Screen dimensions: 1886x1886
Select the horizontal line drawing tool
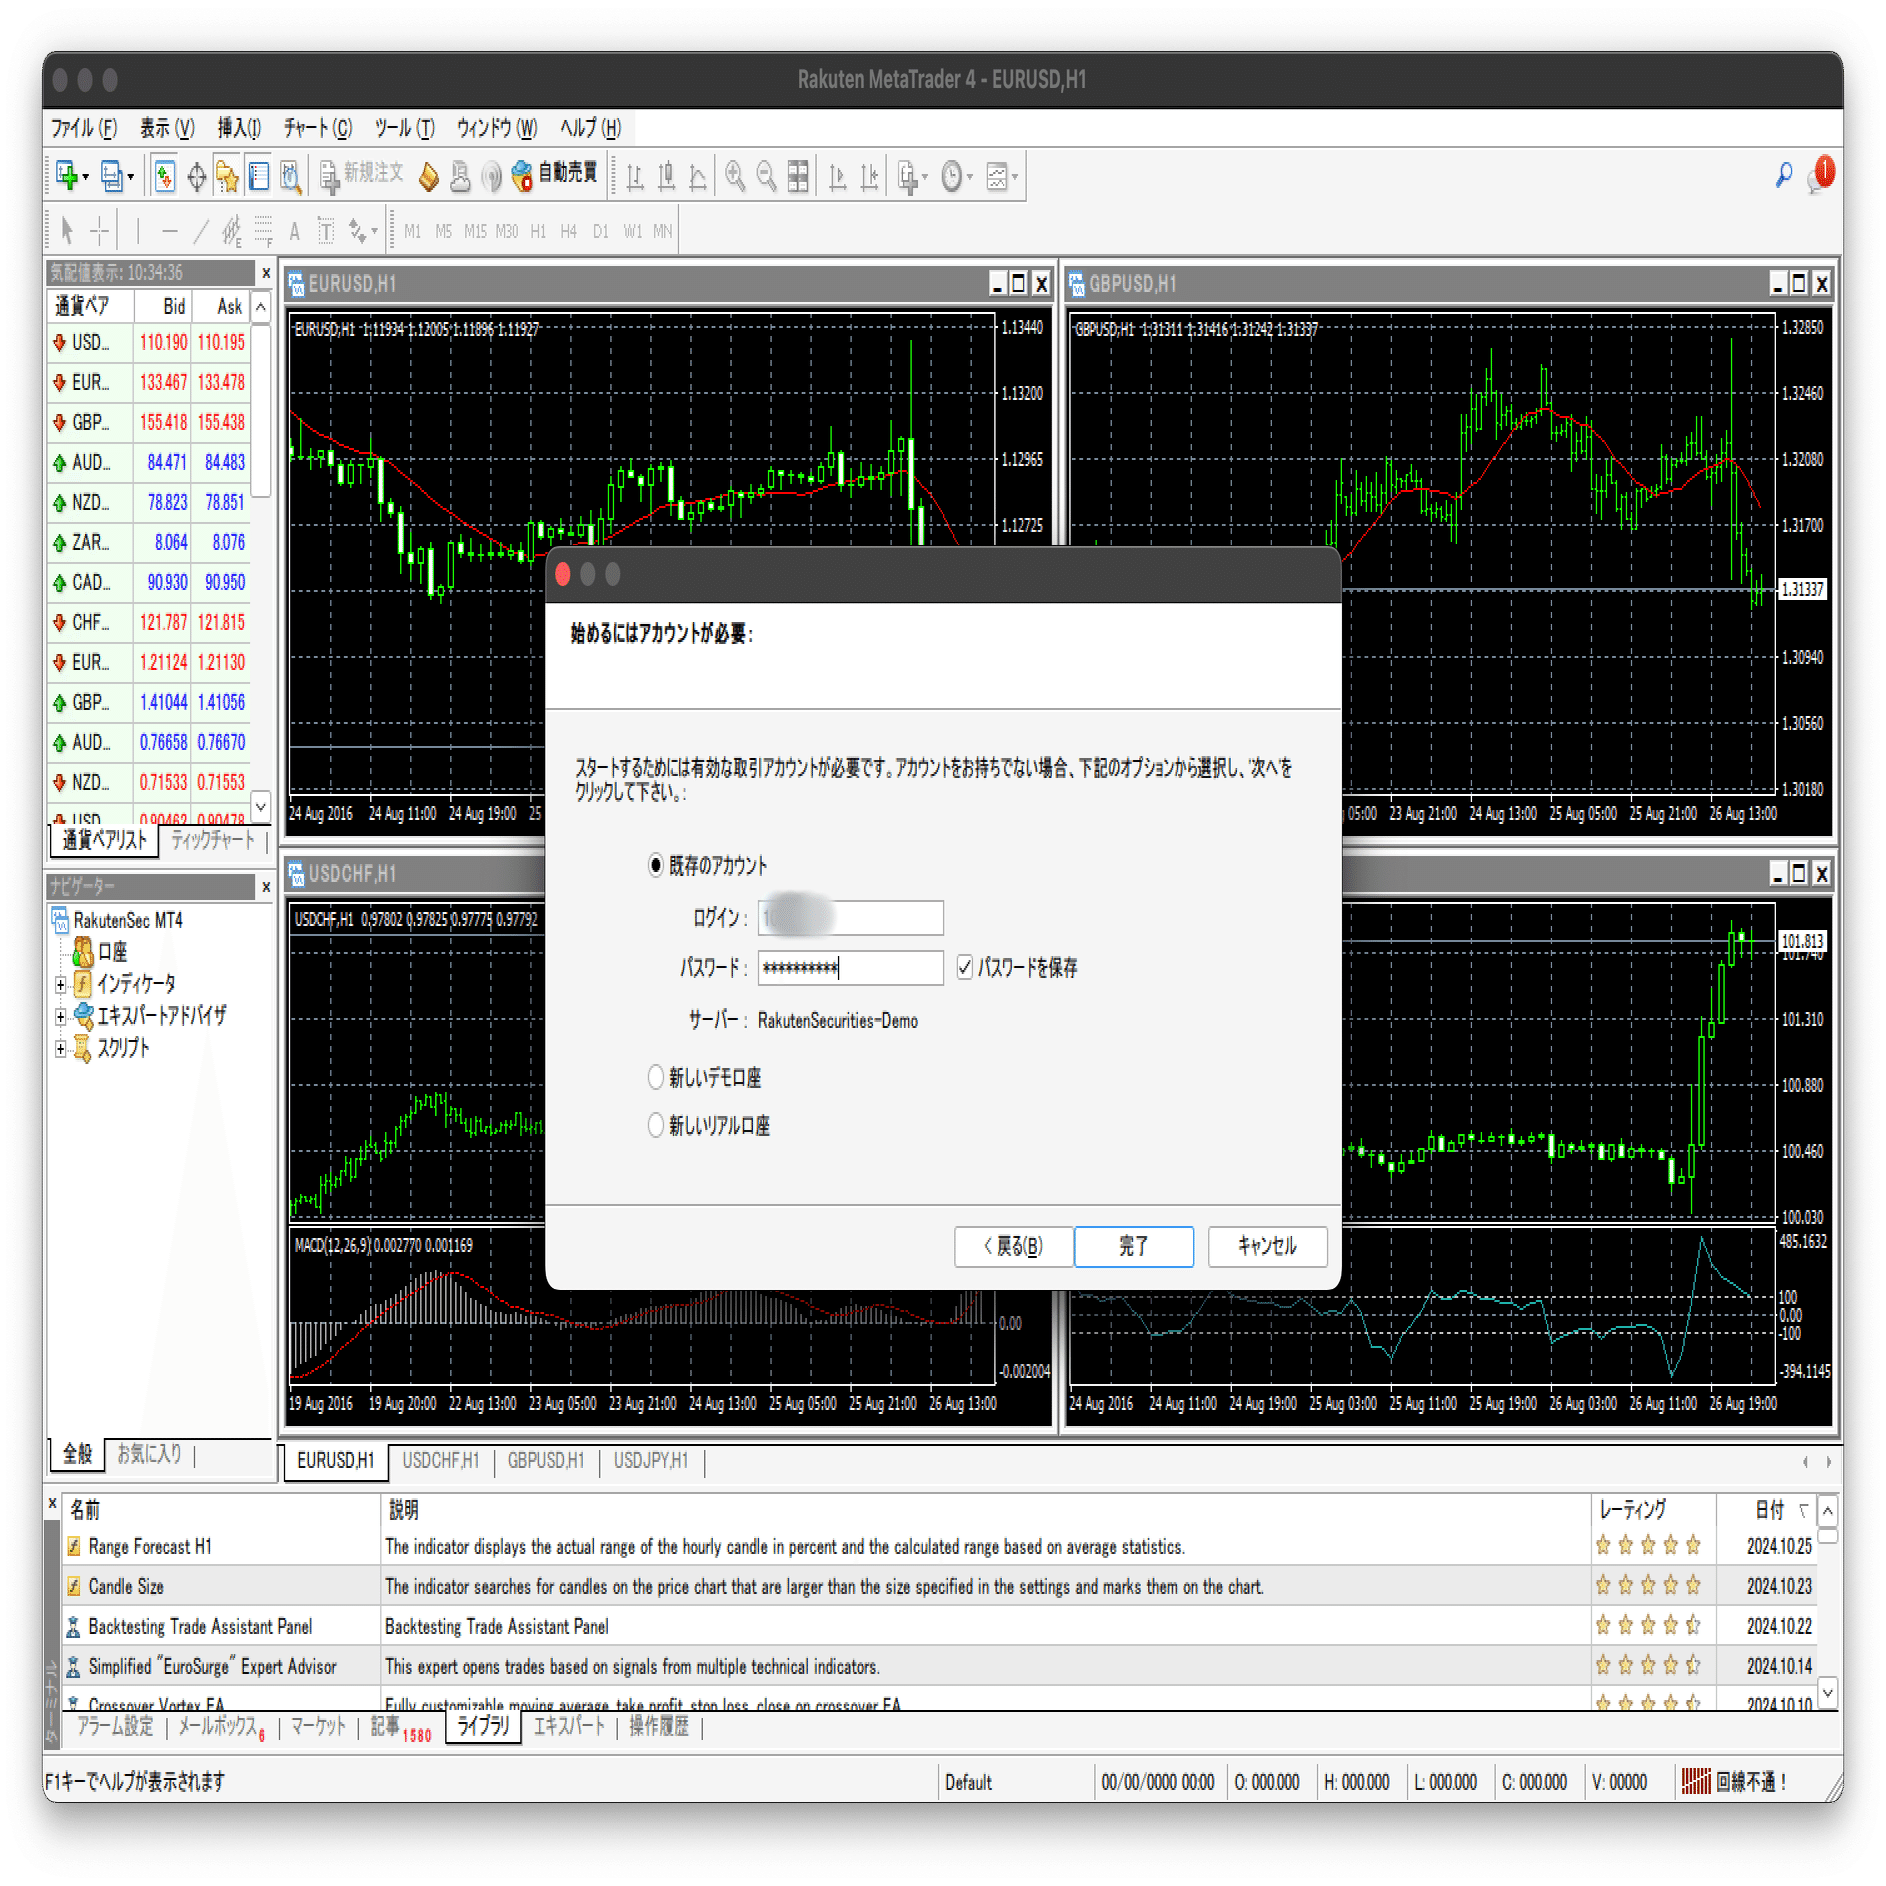(x=170, y=231)
